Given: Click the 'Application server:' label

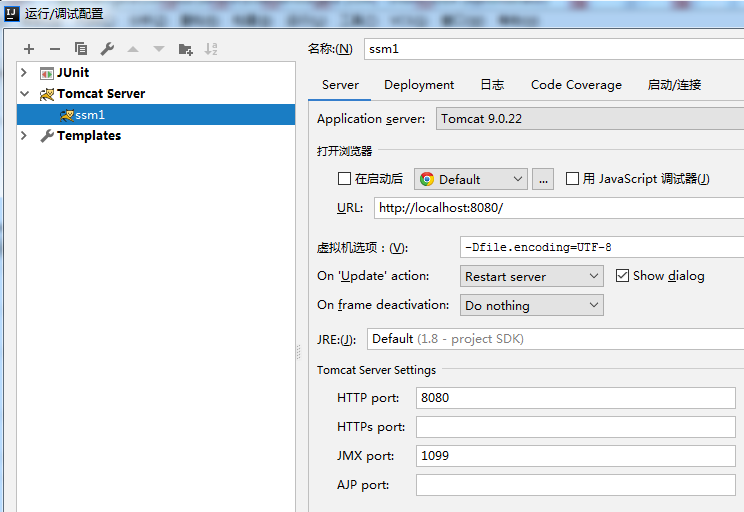Looking at the screenshot, I should [371, 119].
